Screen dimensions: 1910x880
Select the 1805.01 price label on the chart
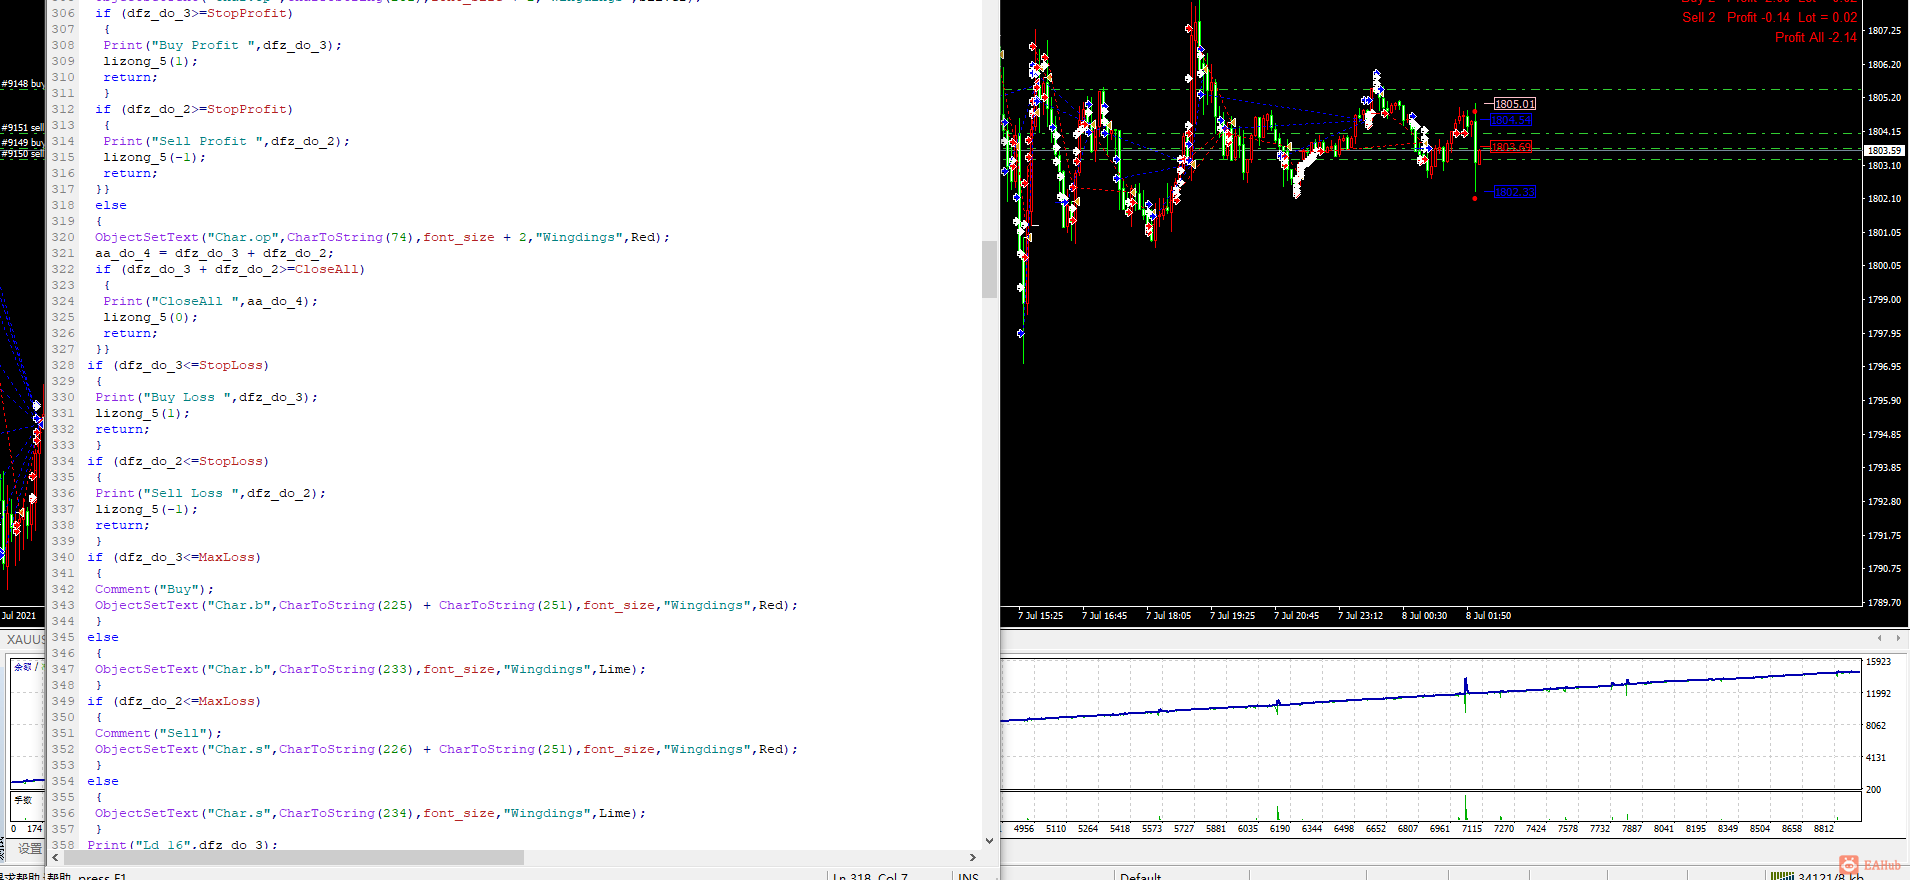(x=1514, y=104)
